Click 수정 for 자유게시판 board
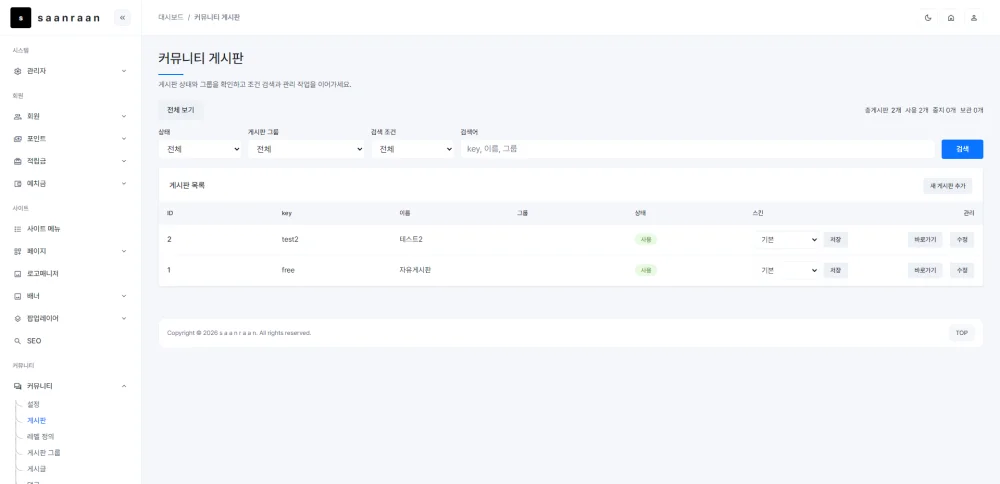This screenshot has height=484, width=1000. (x=962, y=270)
